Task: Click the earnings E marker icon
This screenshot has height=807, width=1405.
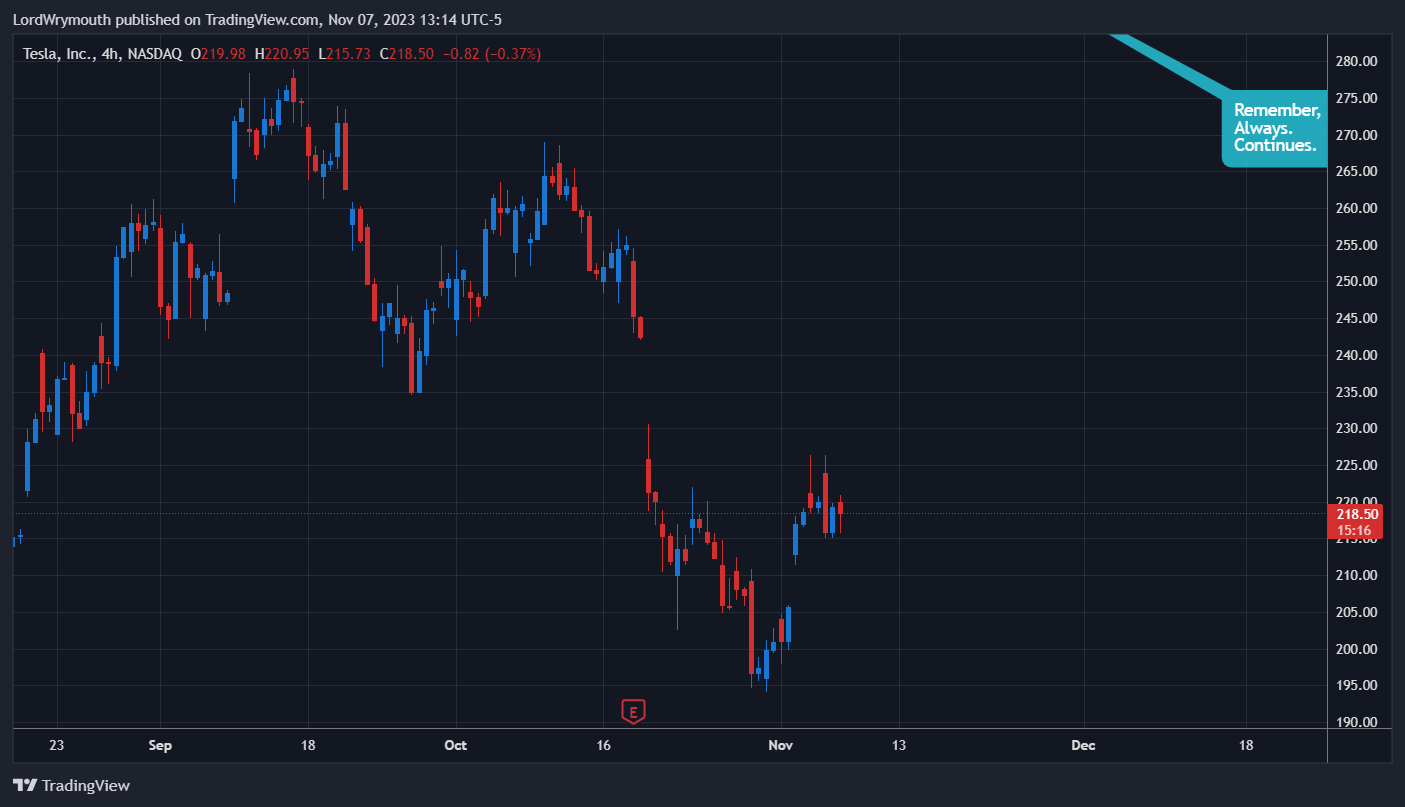Action: (x=632, y=711)
